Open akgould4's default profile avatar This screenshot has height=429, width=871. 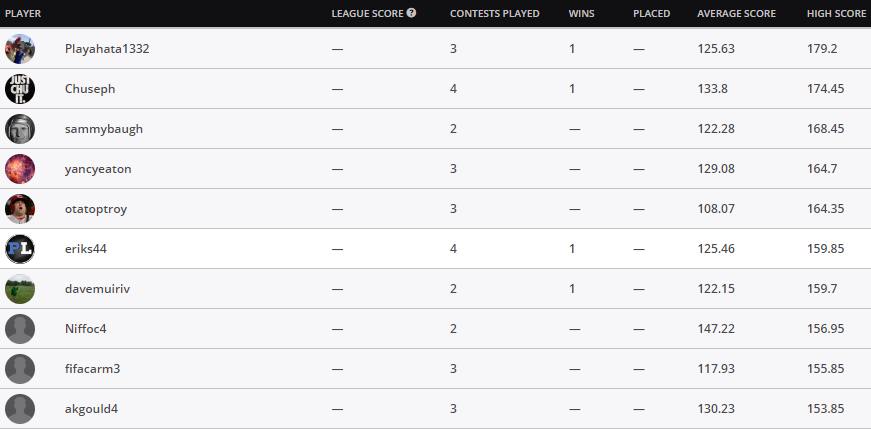(20, 409)
